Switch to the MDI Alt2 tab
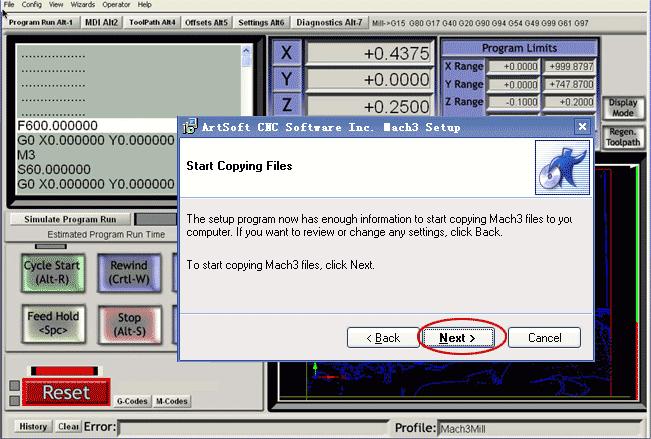Screen dimensions: 651x439 [101, 22]
